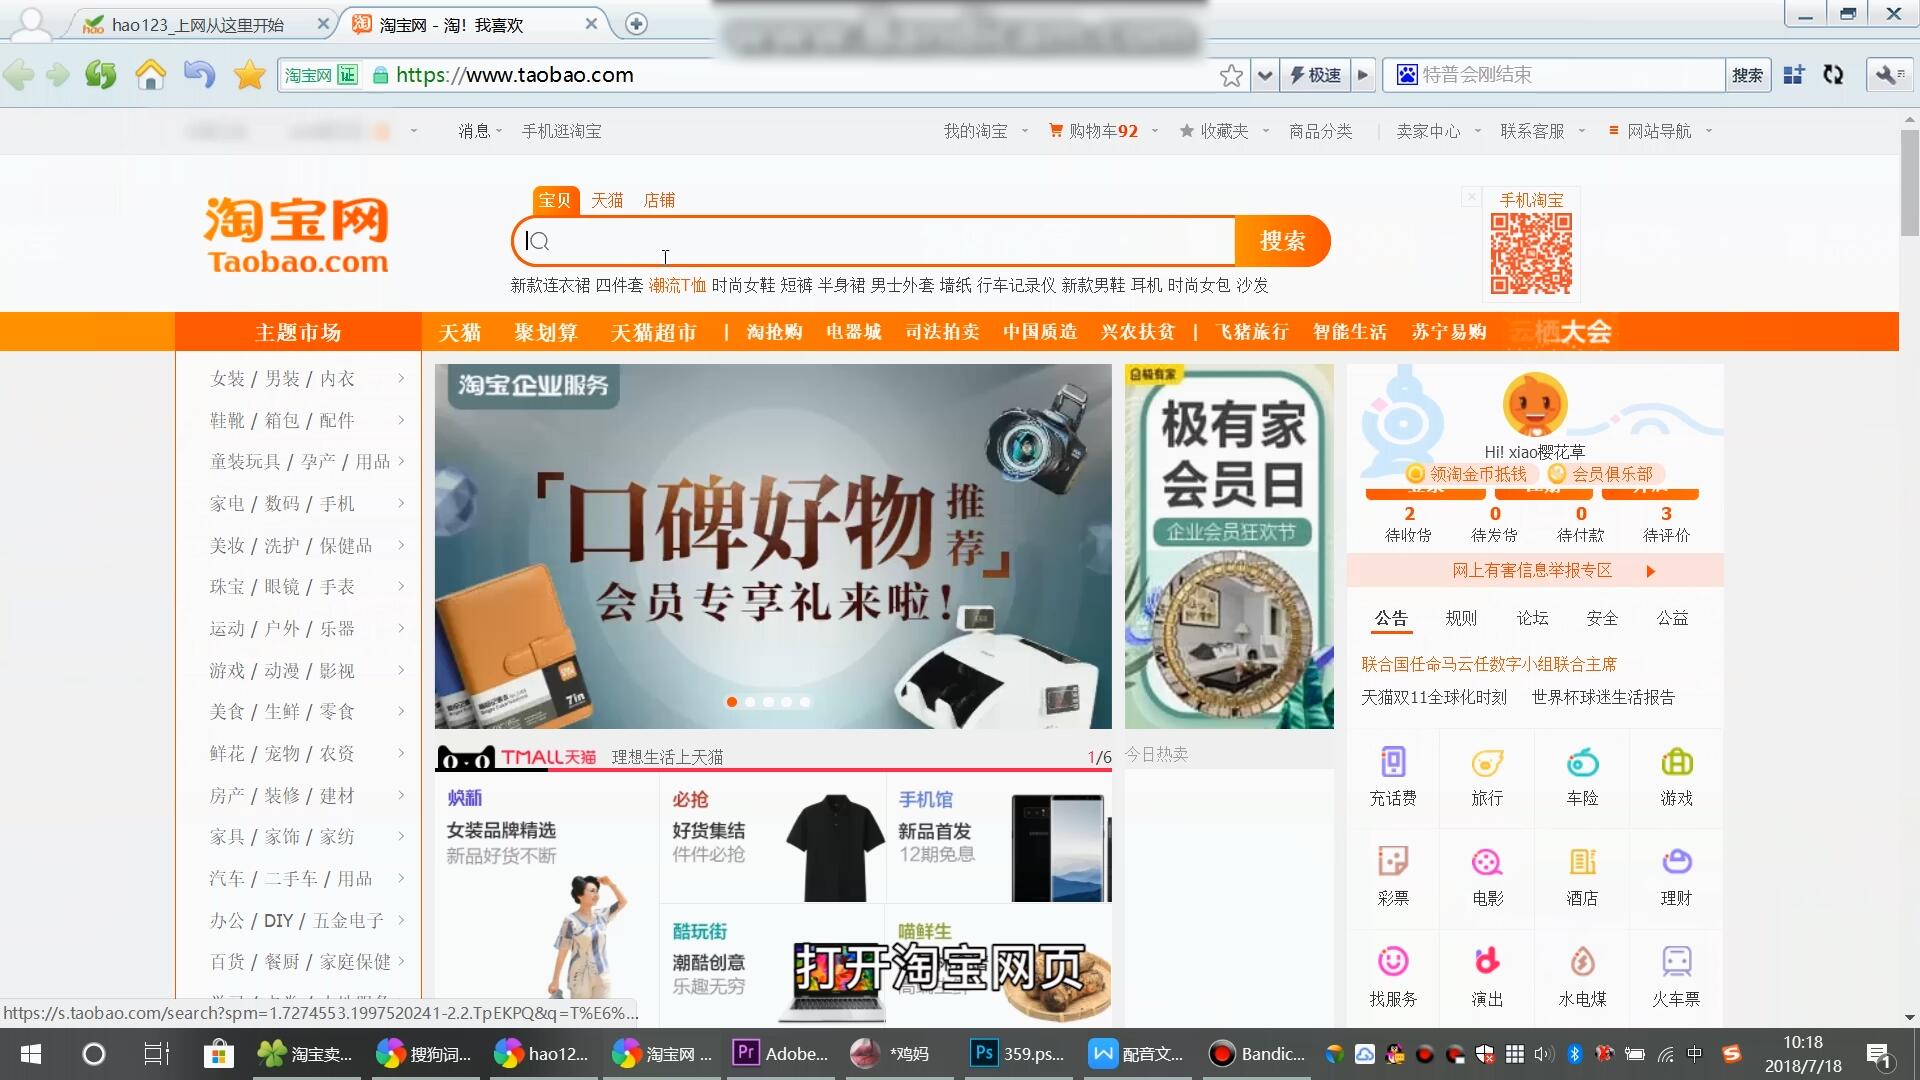
Task: Reload page with the green refresh icon
Action: tap(100, 75)
